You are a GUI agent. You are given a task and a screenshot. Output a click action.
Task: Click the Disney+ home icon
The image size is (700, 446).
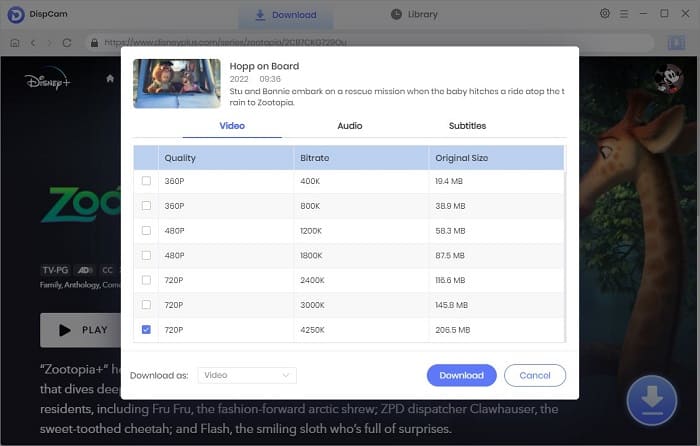[x=110, y=79]
